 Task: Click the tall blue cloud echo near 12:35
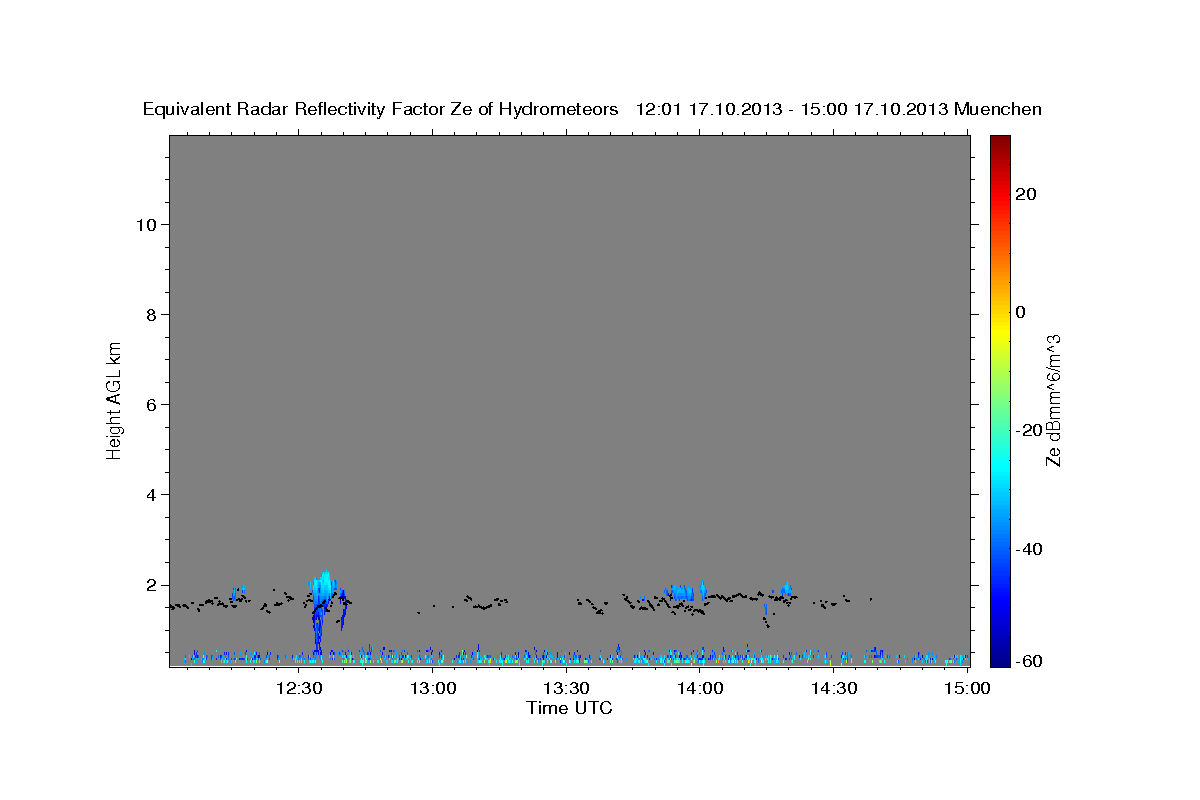[x=322, y=610]
